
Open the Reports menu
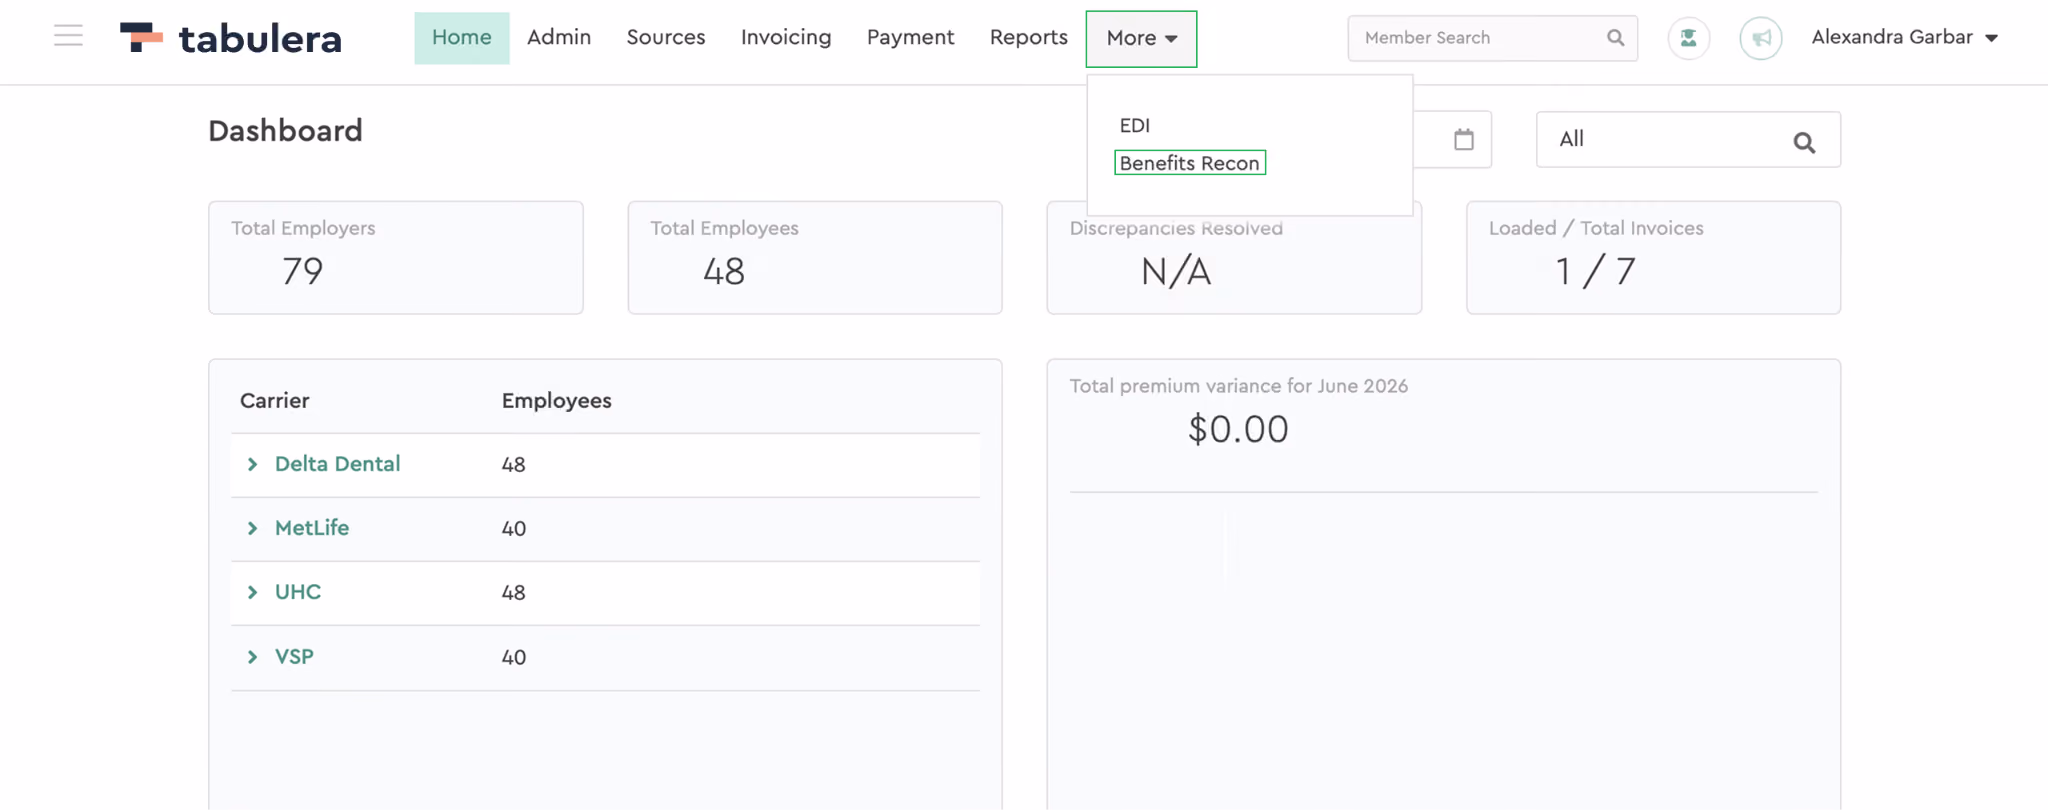(1028, 38)
